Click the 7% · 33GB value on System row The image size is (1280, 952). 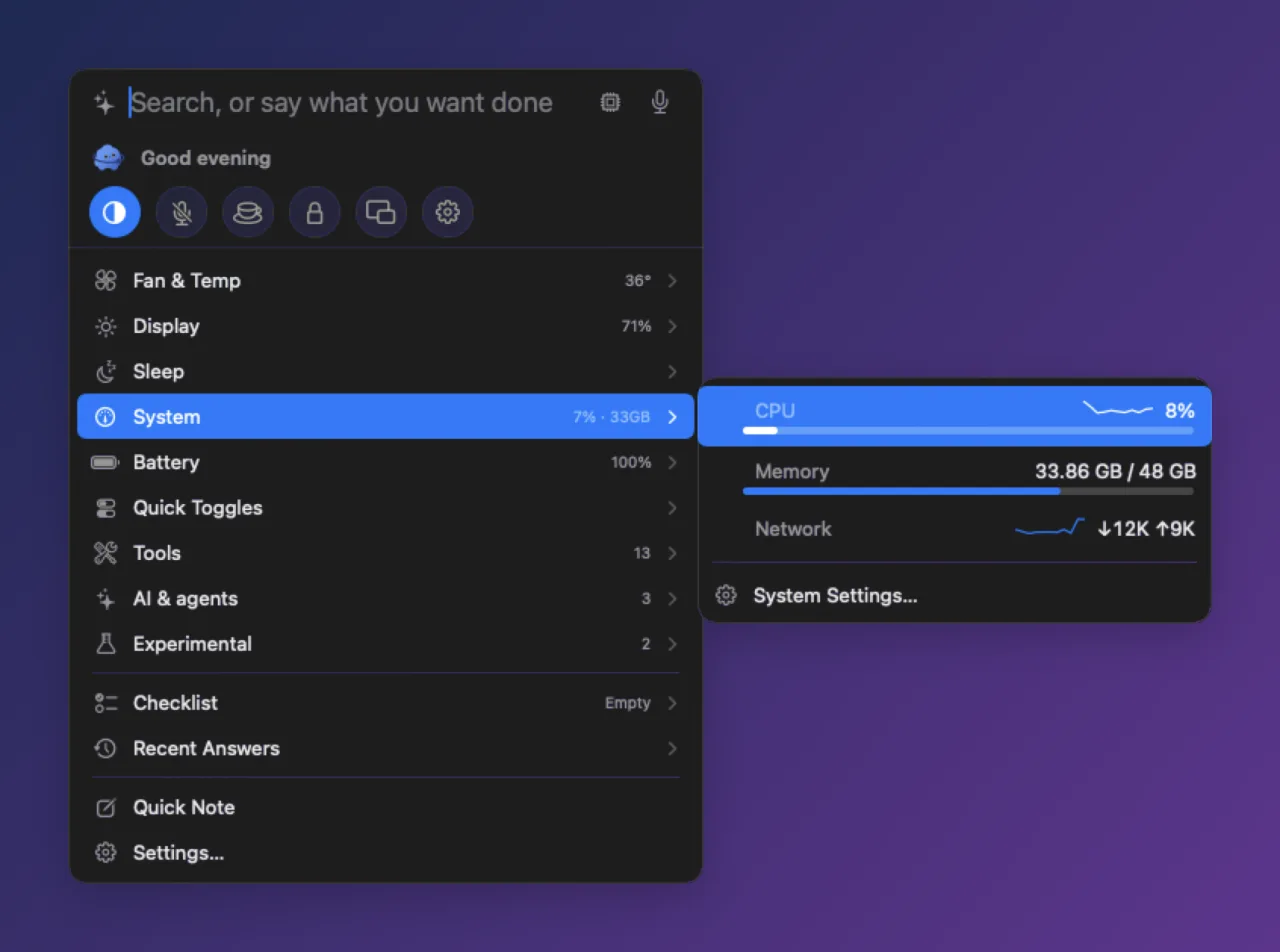611,417
